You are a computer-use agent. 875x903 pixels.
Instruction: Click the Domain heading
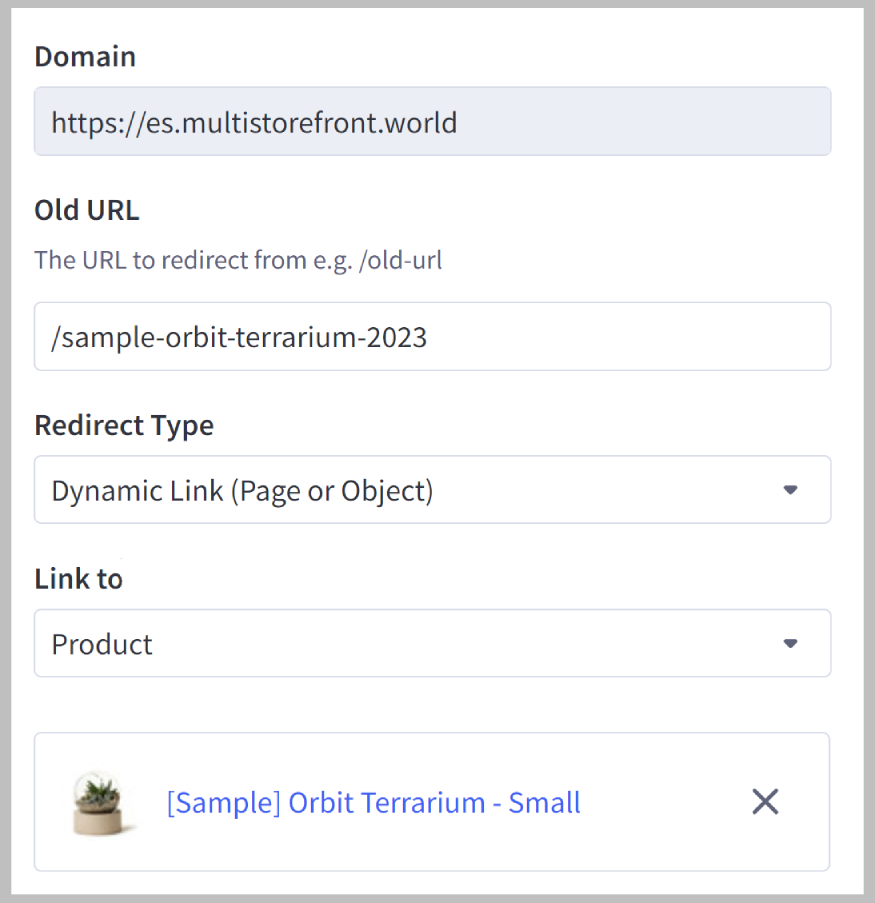(85, 57)
